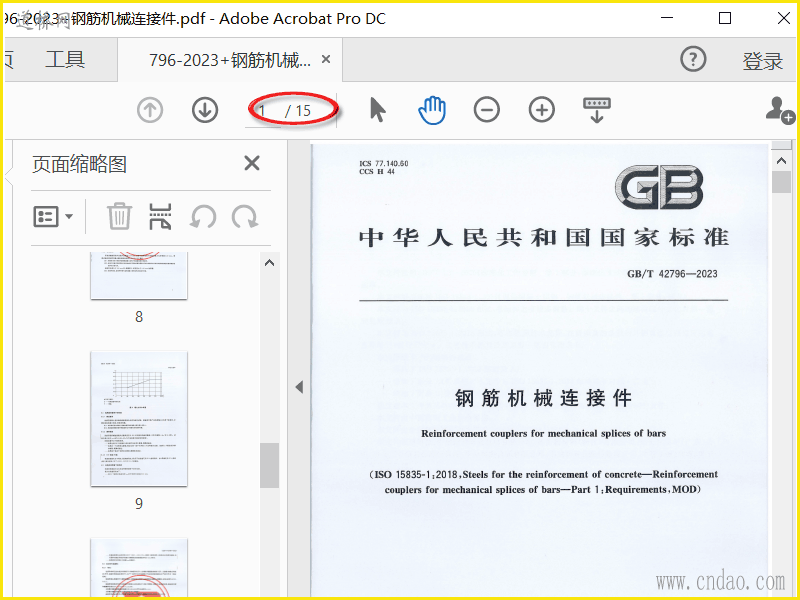Zoom out with the minus icon
The height and width of the screenshot is (600, 800).
(487, 110)
